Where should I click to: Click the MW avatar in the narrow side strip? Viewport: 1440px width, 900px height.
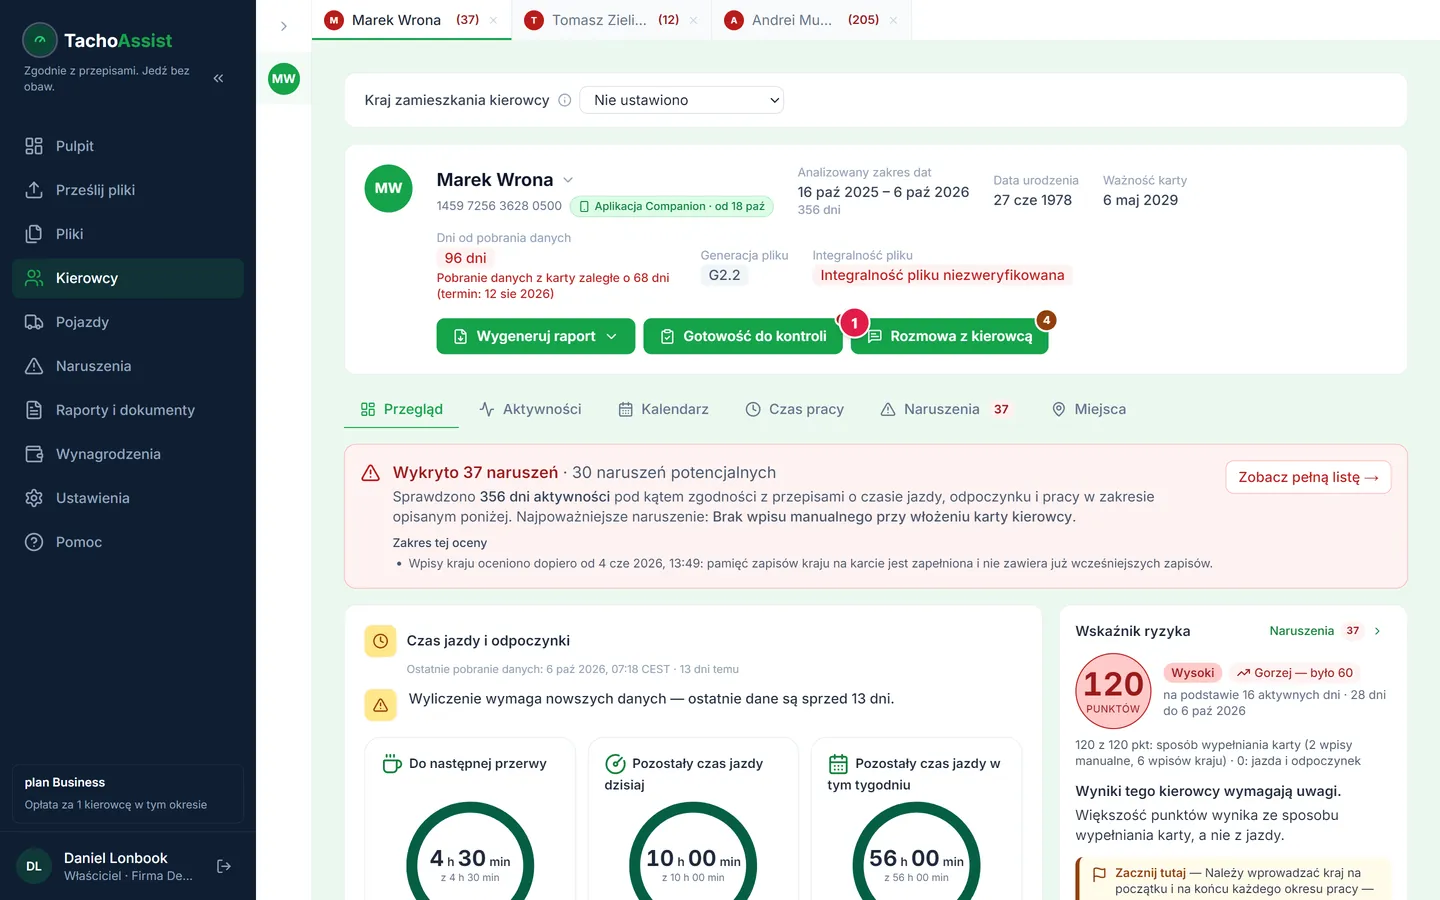[x=284, y=79]
